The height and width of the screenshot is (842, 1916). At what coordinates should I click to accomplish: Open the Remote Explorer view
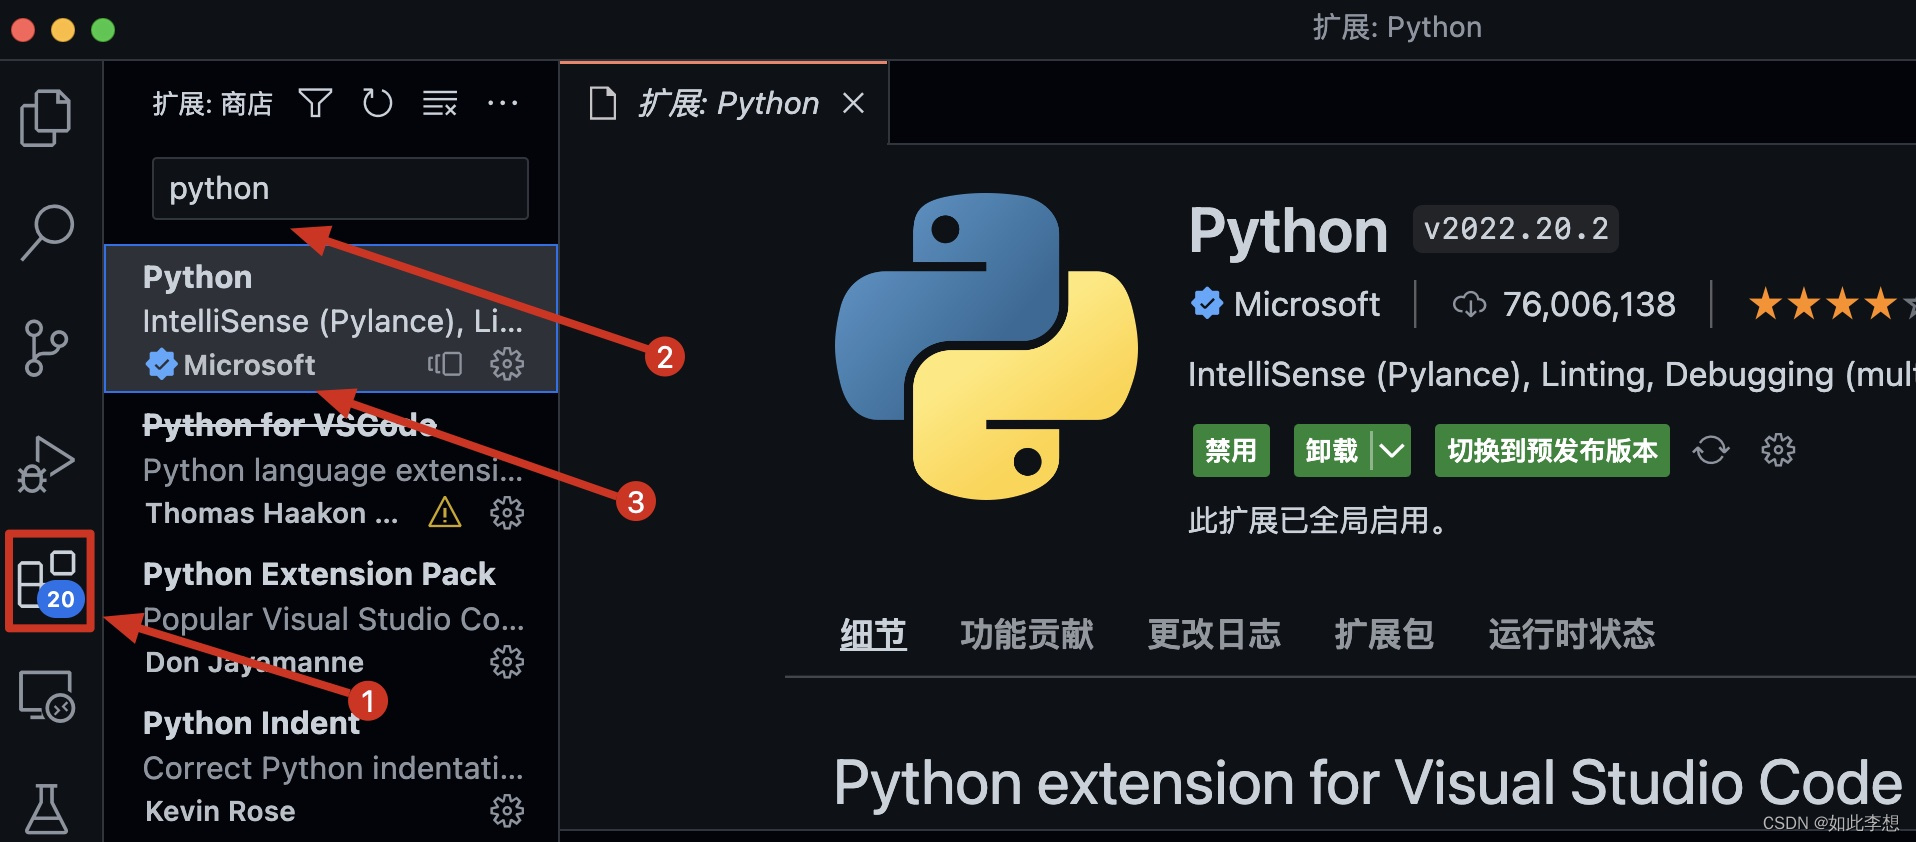point(46,695)
